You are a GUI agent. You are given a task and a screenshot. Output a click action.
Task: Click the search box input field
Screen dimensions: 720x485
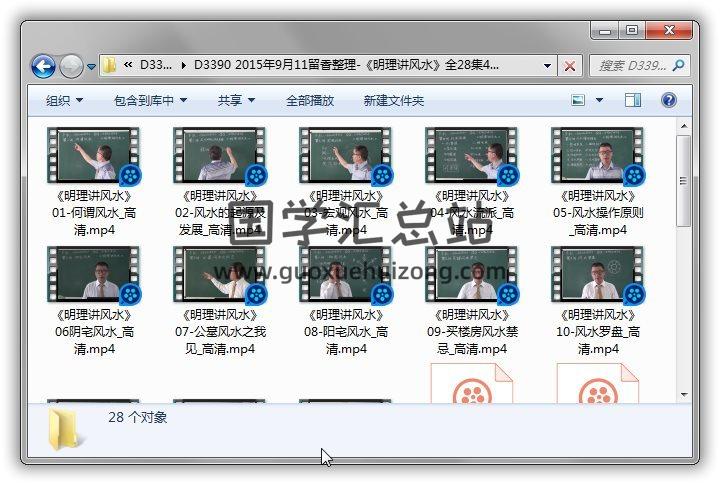(x=630, y=66)
